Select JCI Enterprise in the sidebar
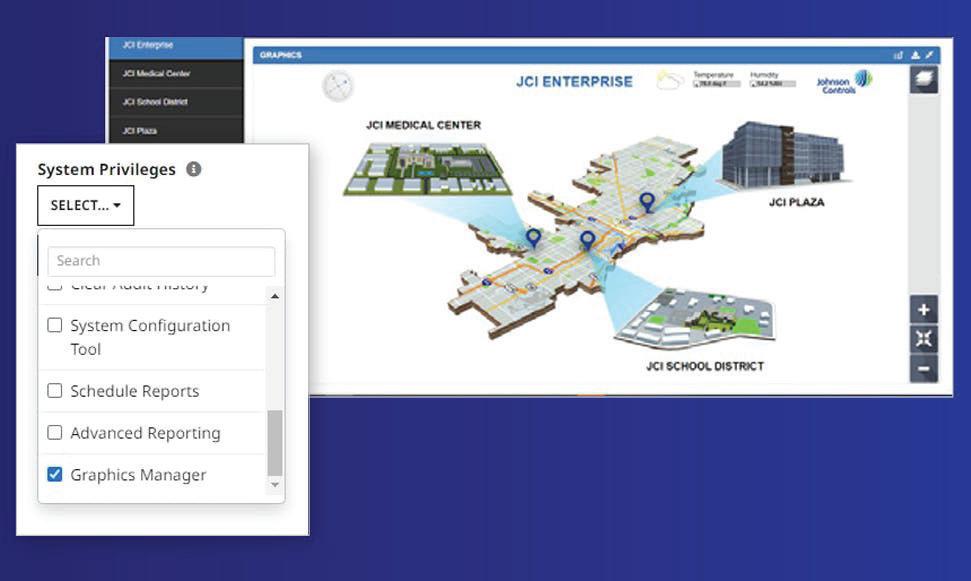The image size is (971, 581). point(176,47)
